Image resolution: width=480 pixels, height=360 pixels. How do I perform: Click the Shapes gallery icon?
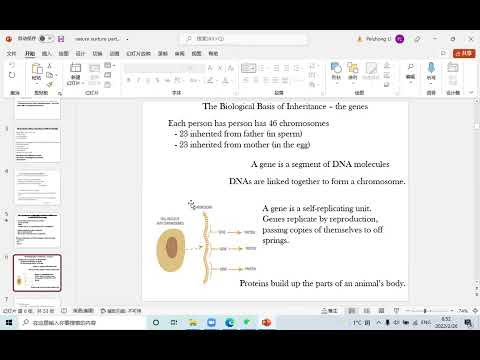point(336,68)
